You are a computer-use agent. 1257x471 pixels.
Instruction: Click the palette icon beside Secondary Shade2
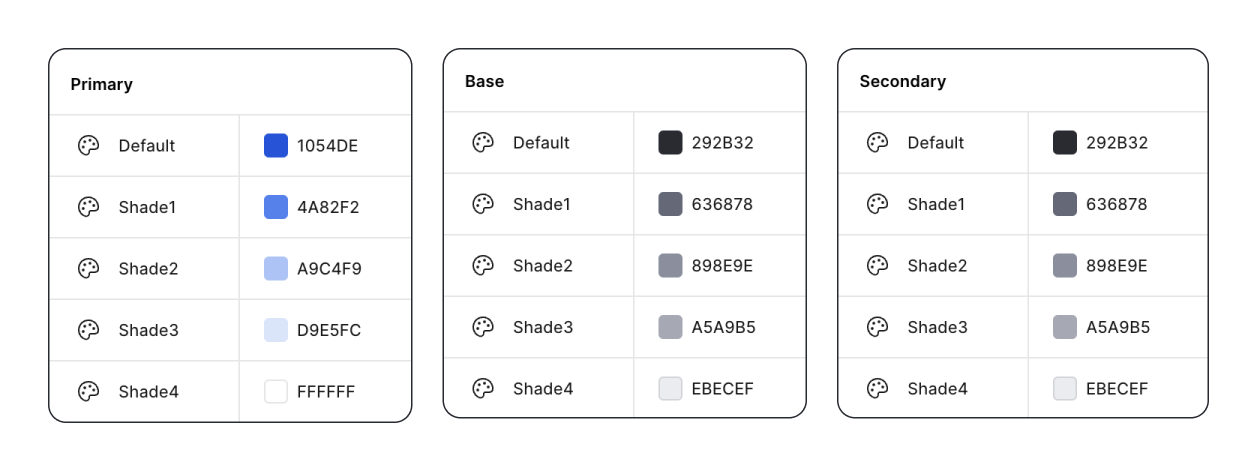pyautogui.click(x=877, y=266)
